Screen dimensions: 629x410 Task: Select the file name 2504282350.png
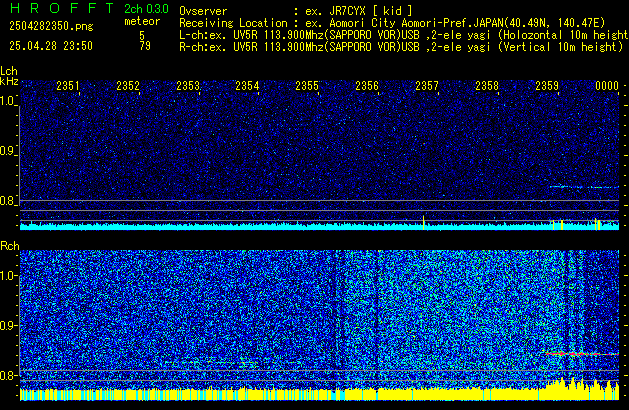click(x=51, y=26)
